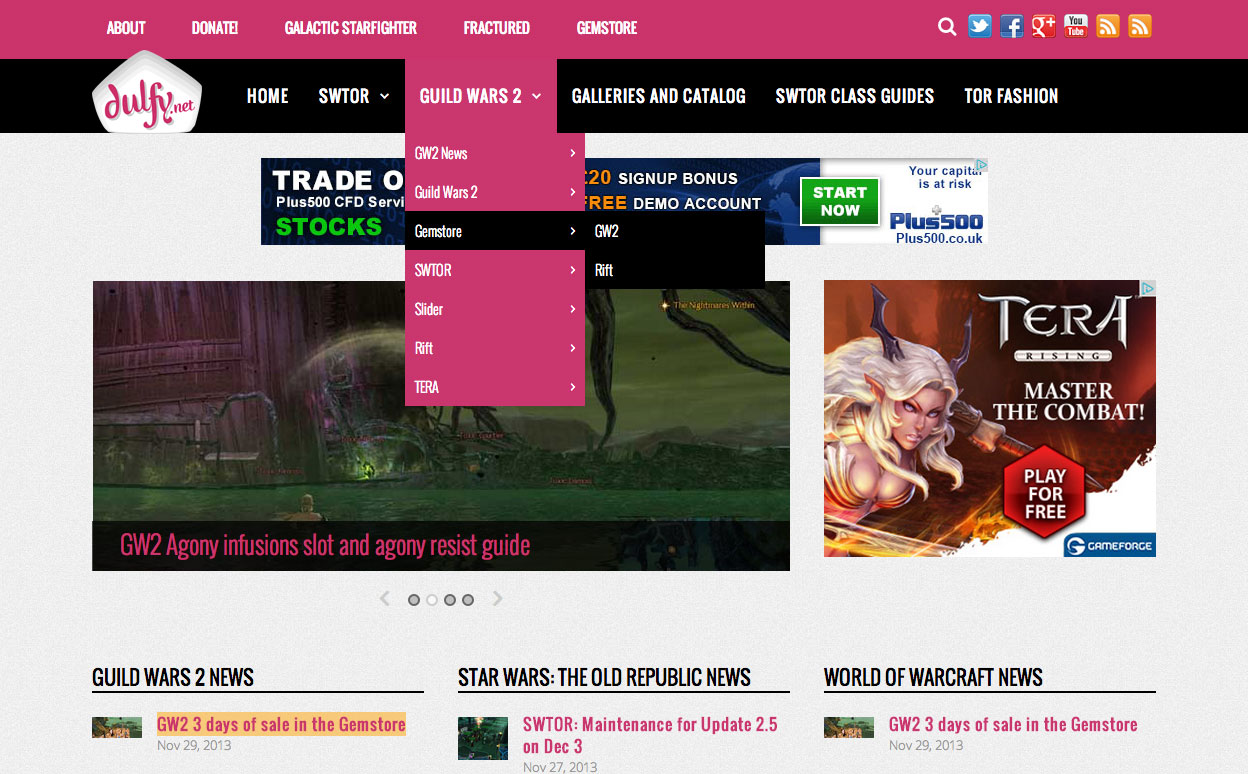The width and height of the screenshot is (1248, 774).
Task: Open Galactic Starfighter top link
Action: pyautogui.click(x=351, y=28)
